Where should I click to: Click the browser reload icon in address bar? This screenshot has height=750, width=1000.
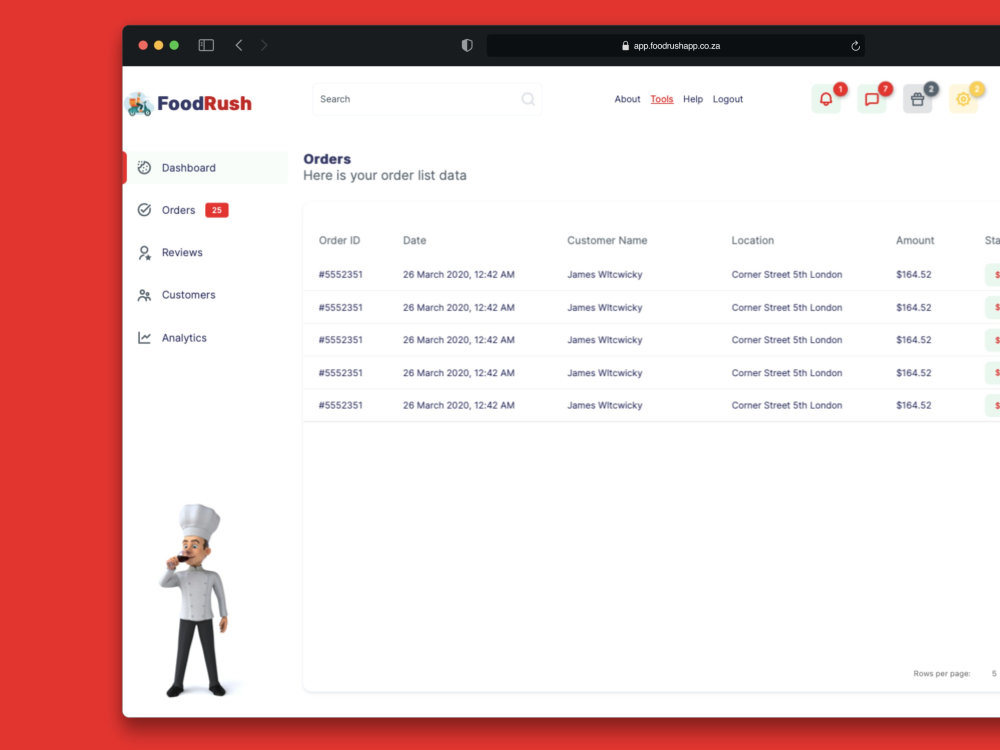pos(855,45)
